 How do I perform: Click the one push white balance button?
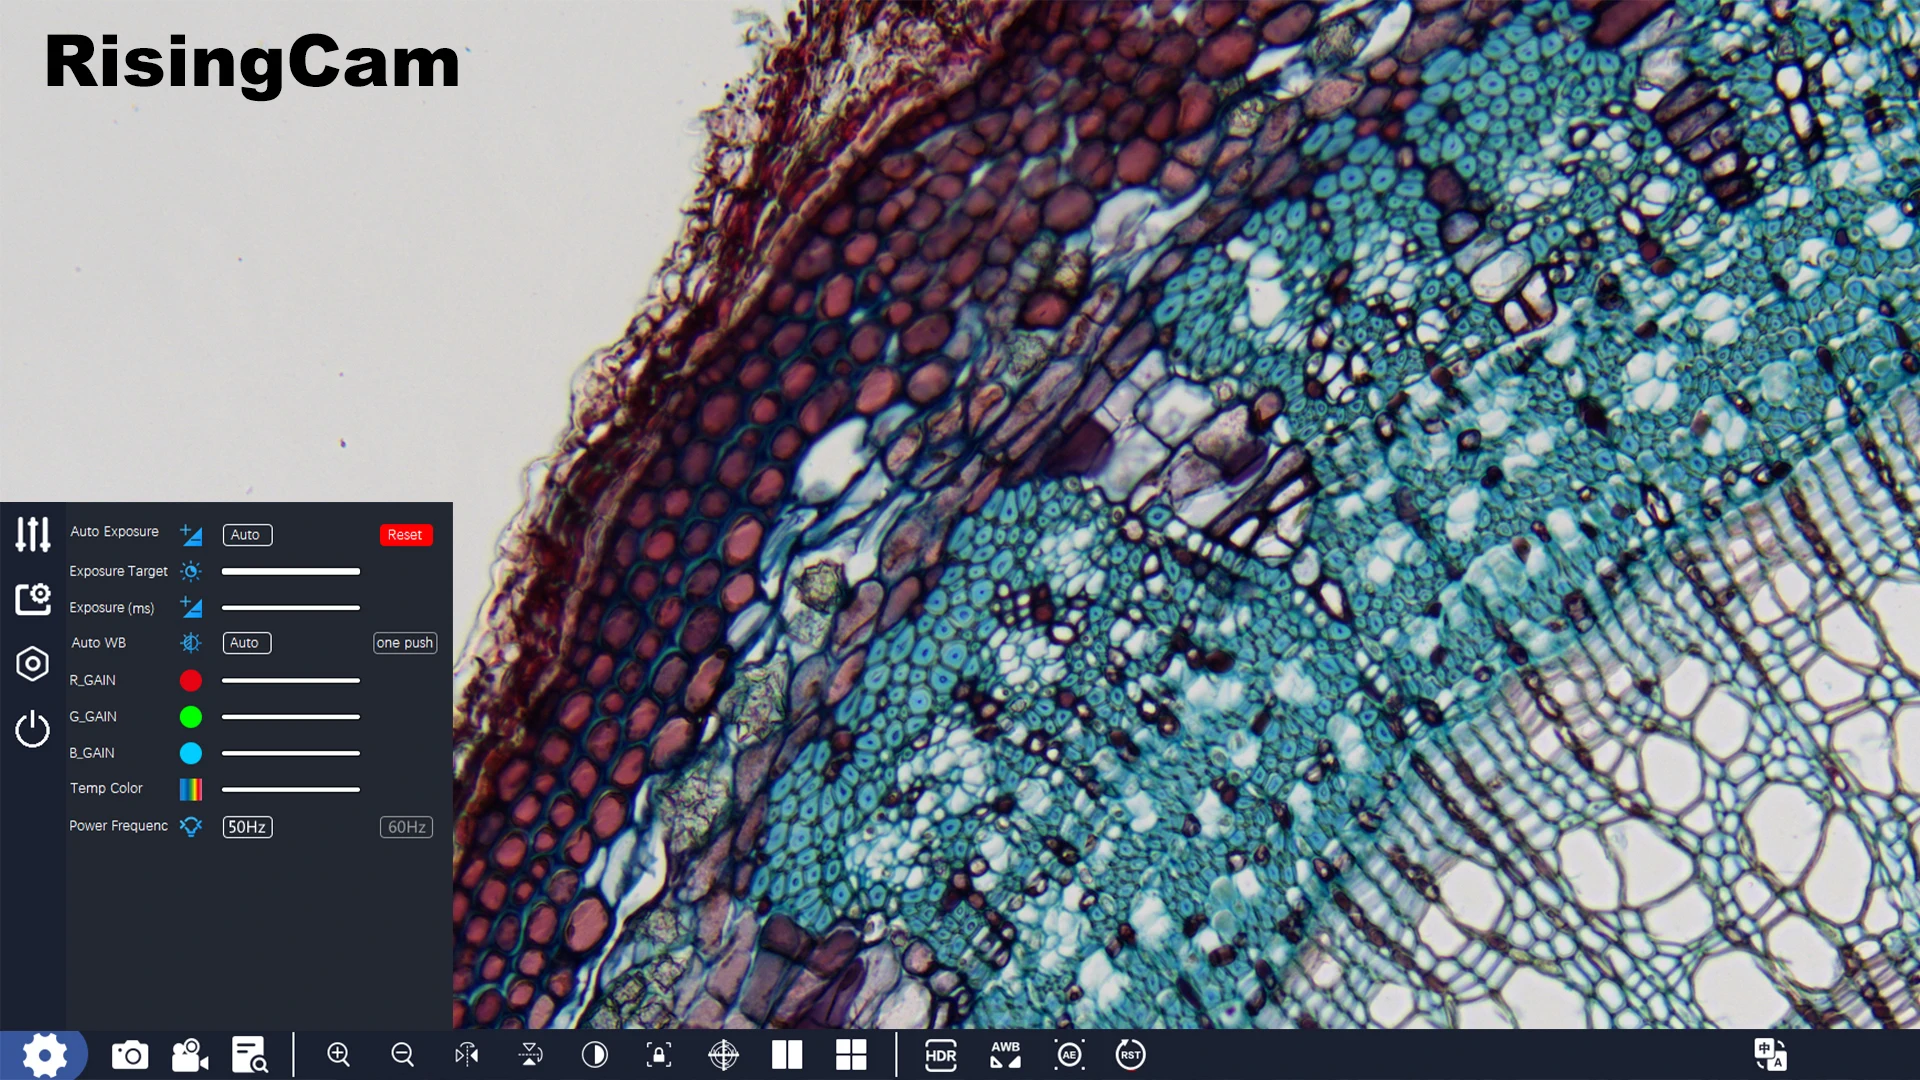[x=405, y=643]
